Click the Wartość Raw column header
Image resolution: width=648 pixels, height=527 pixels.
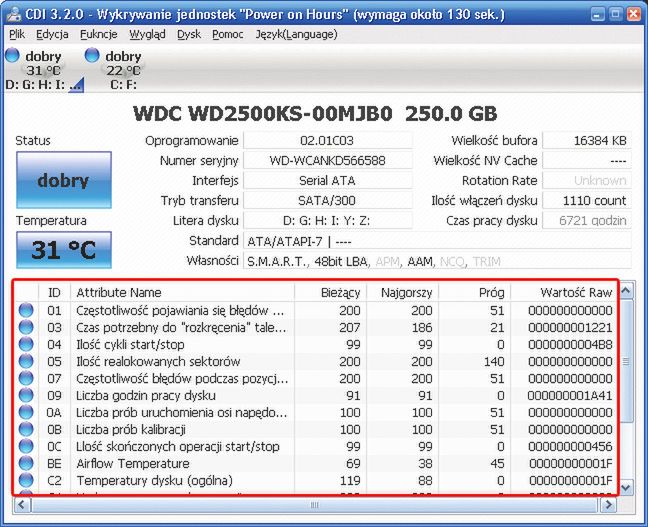tap(564, 293)
